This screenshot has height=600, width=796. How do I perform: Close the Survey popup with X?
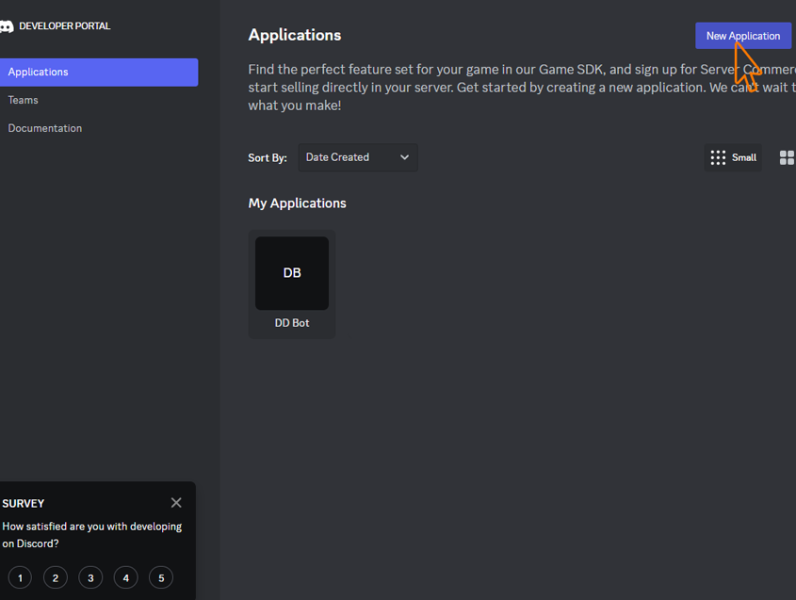(176, 503)
